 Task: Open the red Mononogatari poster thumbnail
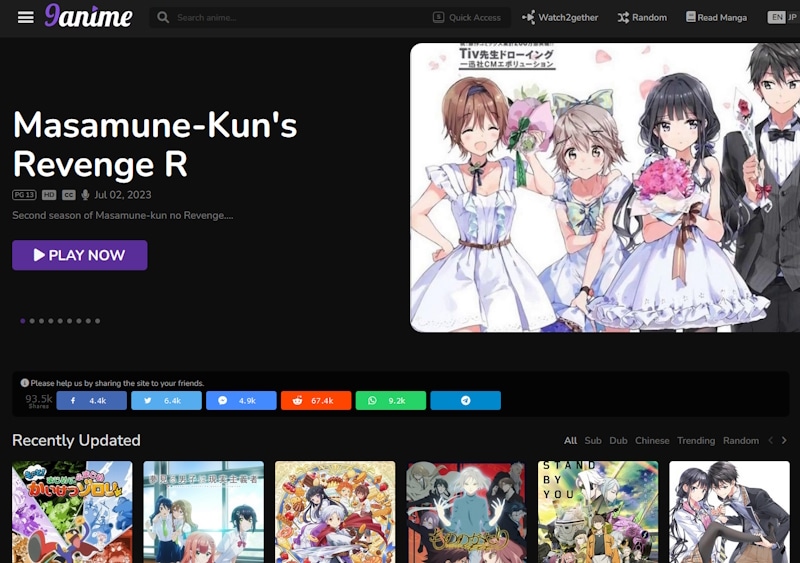466,512
